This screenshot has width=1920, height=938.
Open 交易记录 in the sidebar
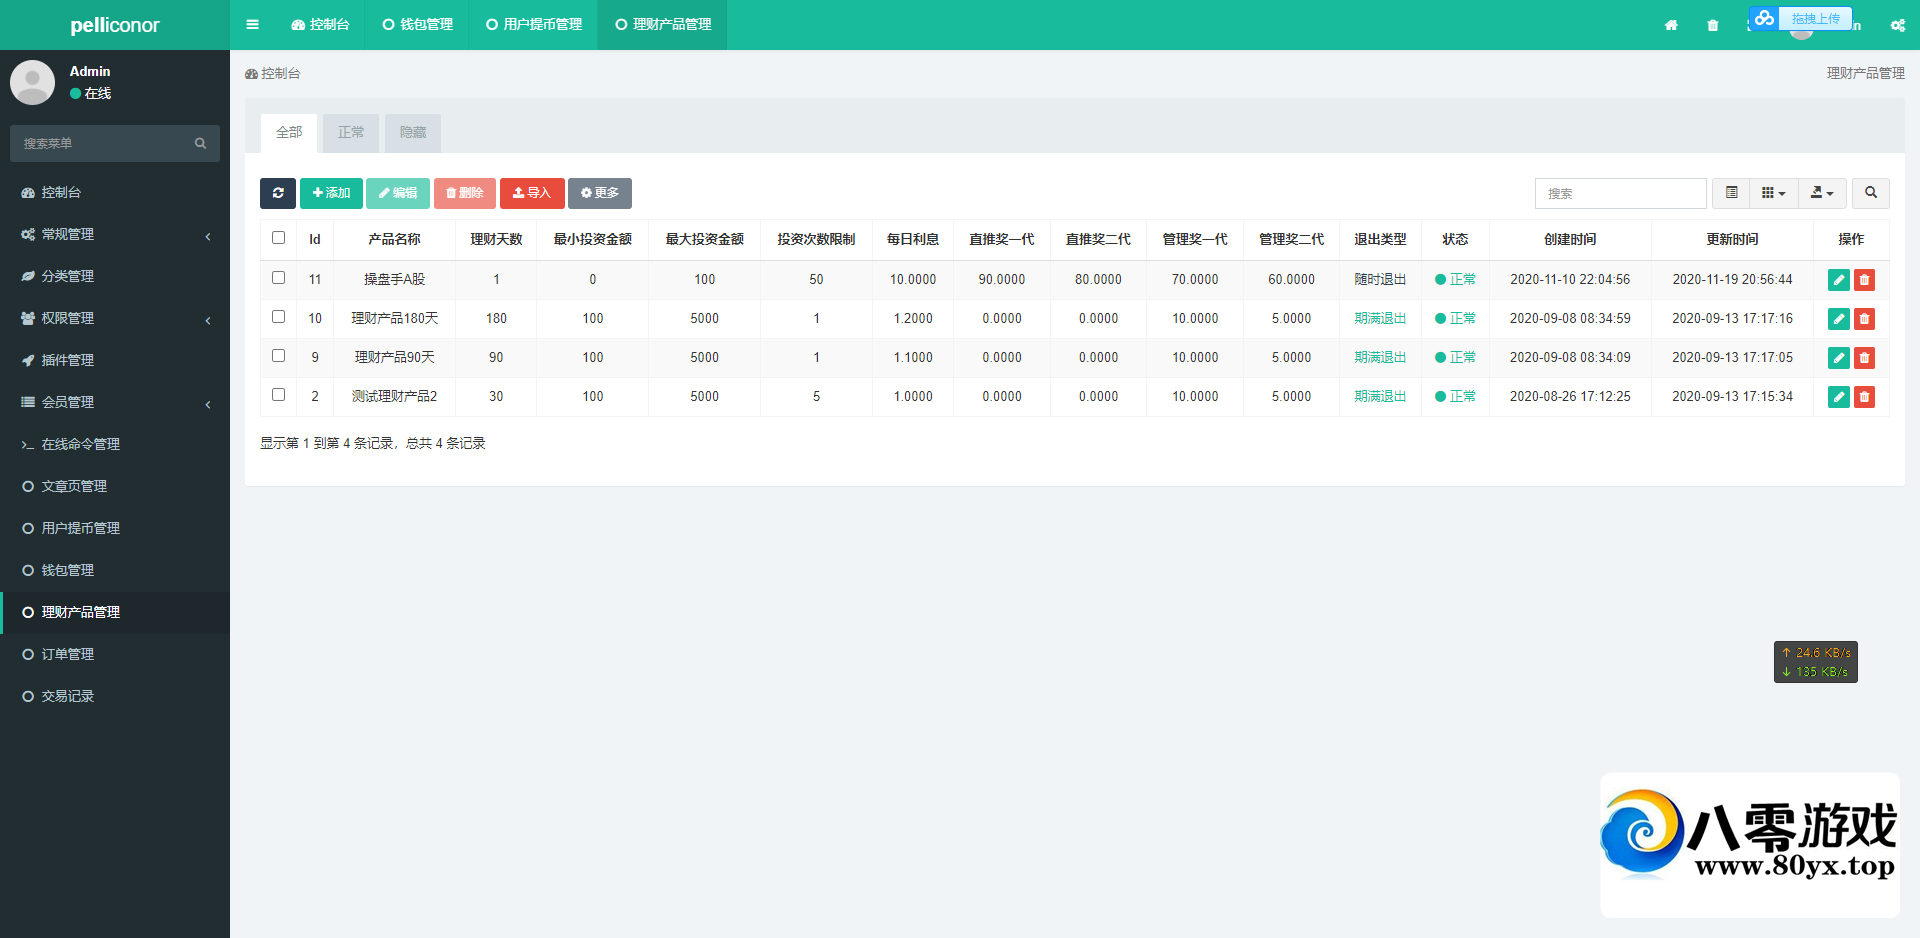pyautogui.click(x=115, y=696)
